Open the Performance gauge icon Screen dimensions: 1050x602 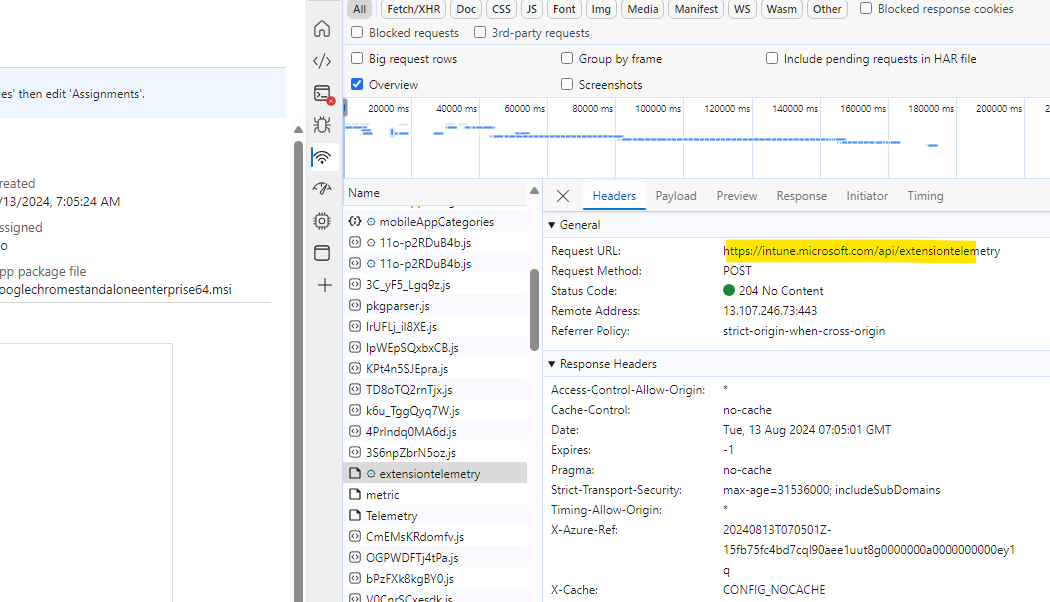[322, 189]
